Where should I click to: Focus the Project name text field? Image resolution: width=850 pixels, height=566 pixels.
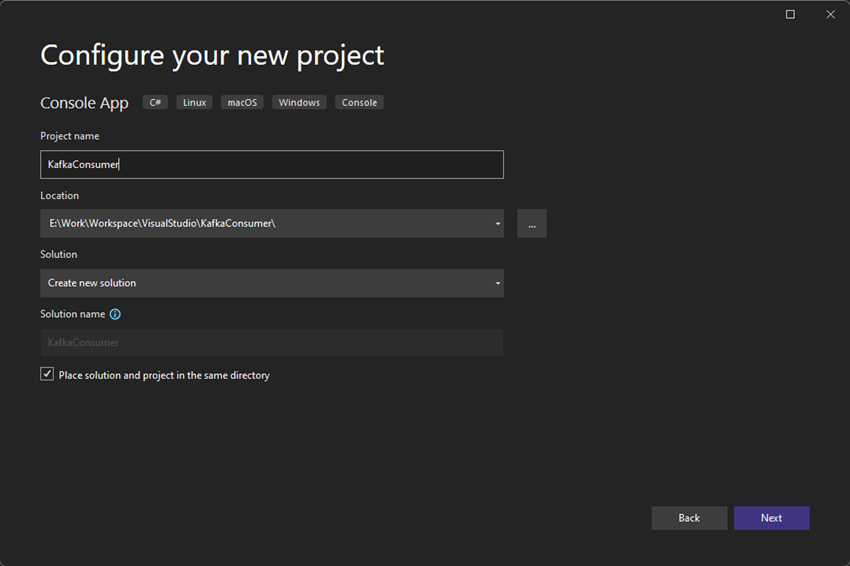pyautogui.click(x=272, y=164)
